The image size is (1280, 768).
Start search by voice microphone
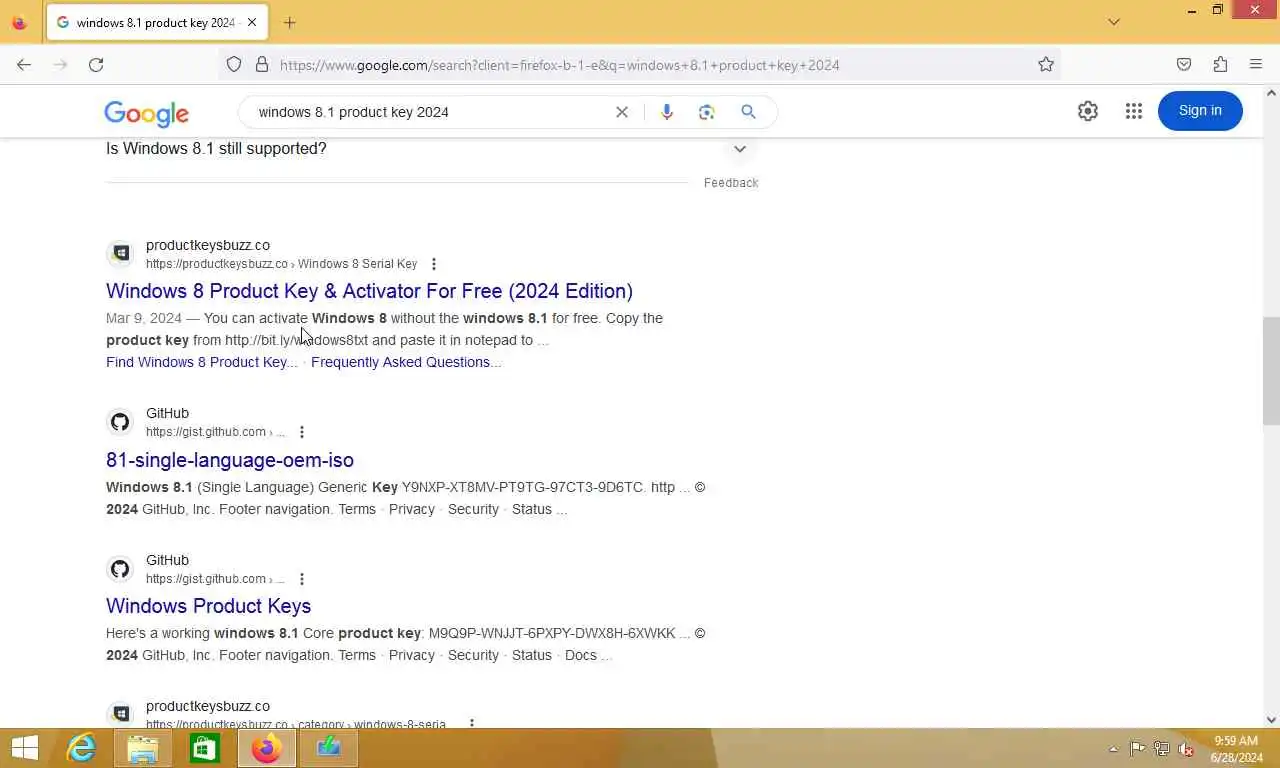(x=667, y=112)
